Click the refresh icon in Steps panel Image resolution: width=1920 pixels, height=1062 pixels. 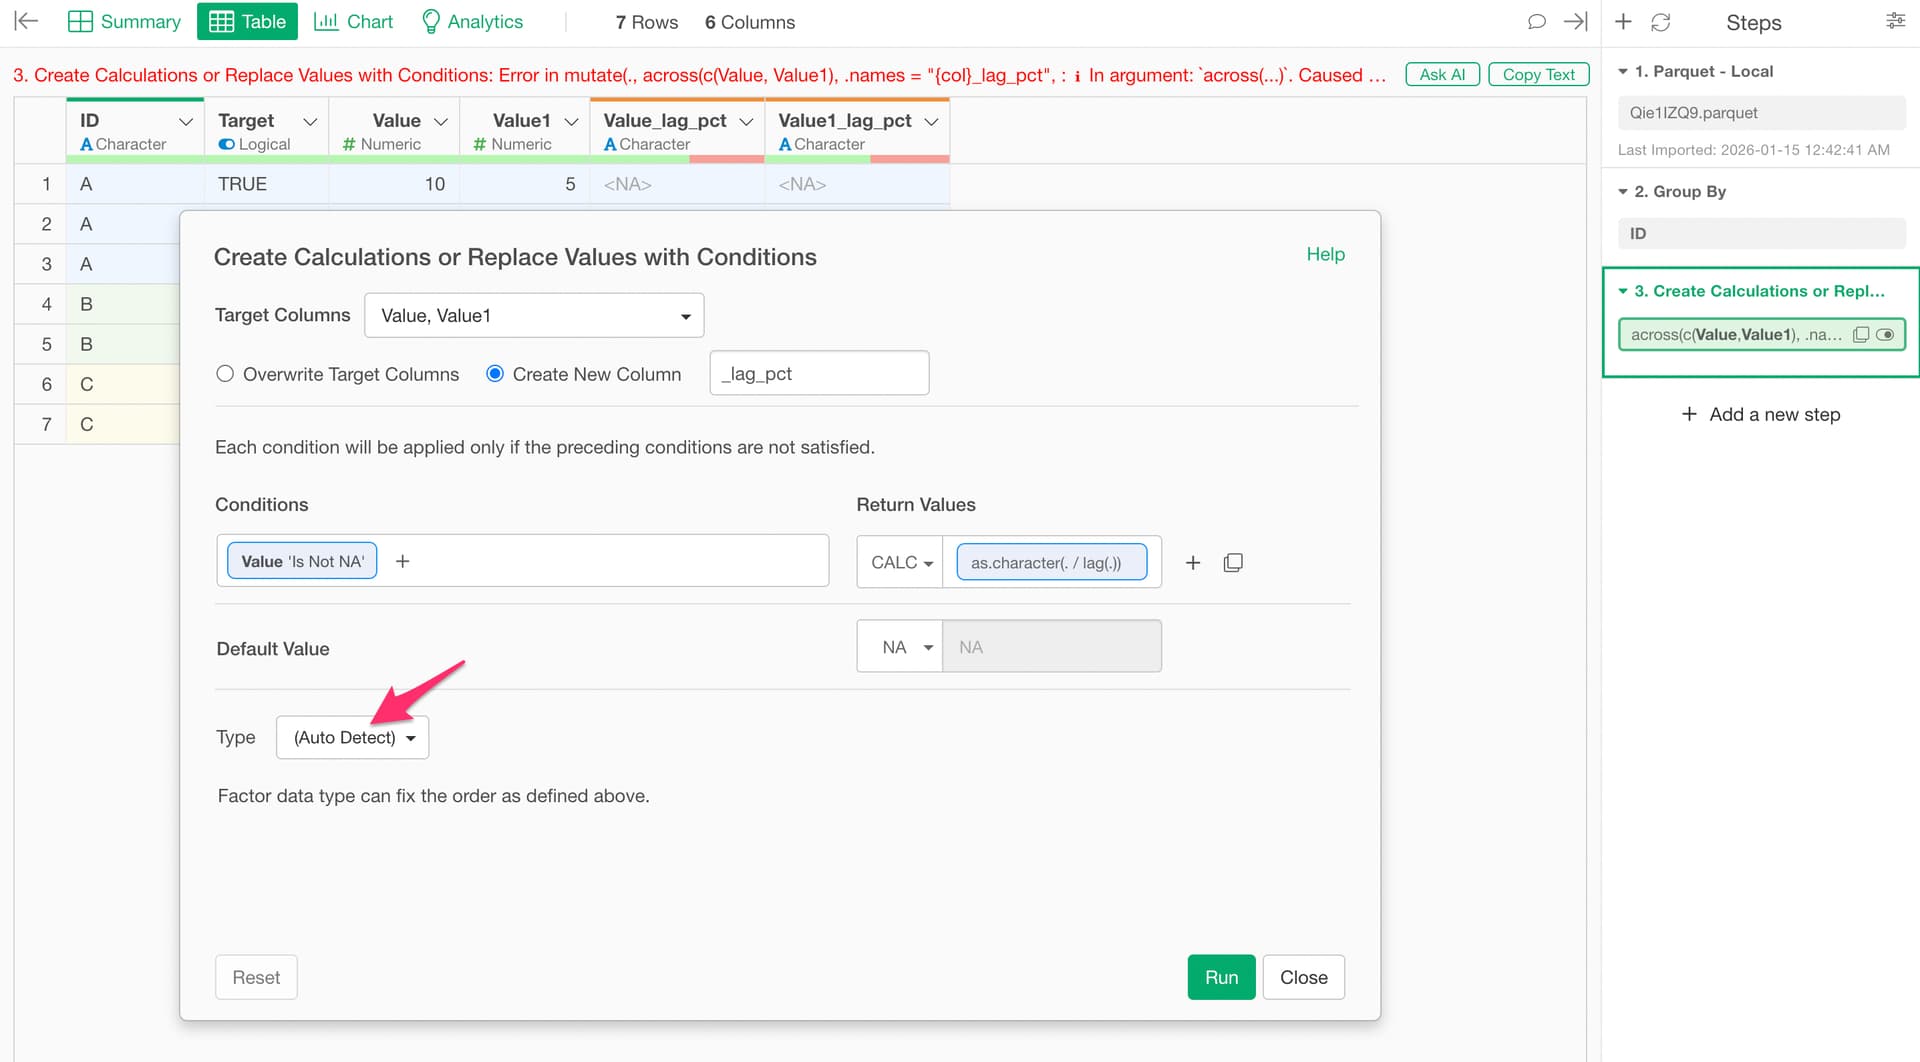[1661, 22]
